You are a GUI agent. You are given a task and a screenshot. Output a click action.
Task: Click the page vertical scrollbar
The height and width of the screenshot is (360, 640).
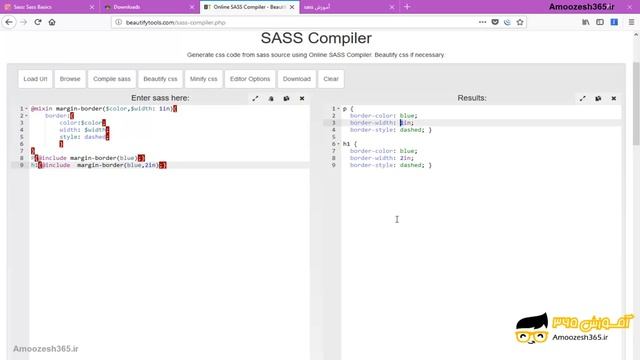coord(636,103)
